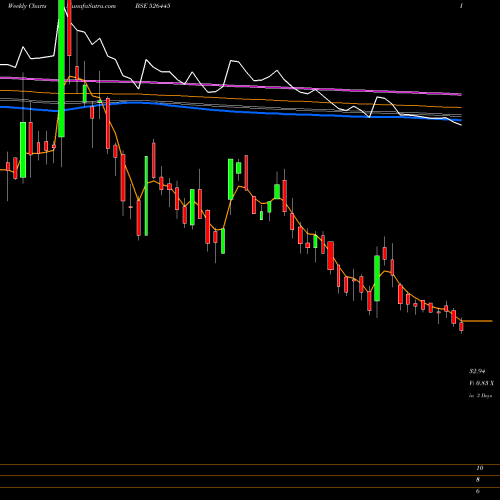Viewport: 500px width, 500px height.
Task: Click the '32.94' price value
Action: [x=477, y=371]
